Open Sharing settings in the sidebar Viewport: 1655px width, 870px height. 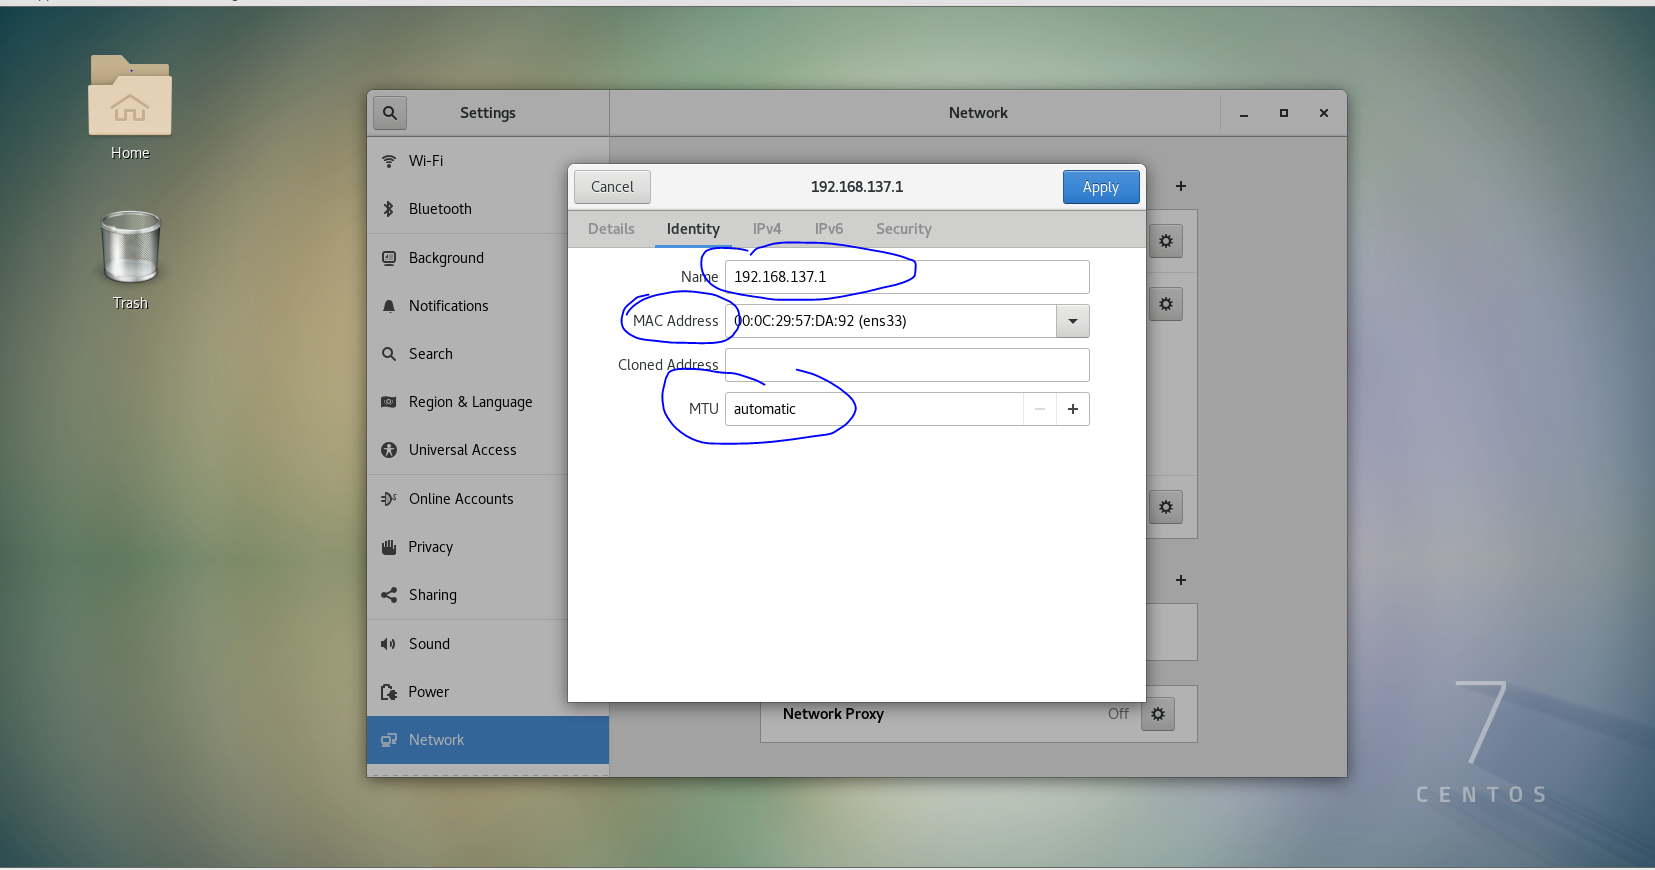pos(488,595)
